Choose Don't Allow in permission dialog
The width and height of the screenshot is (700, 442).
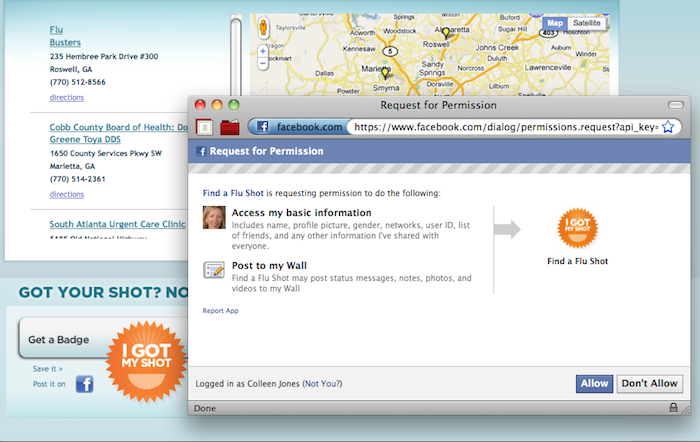pyautogui.click(x=650, y=384)
